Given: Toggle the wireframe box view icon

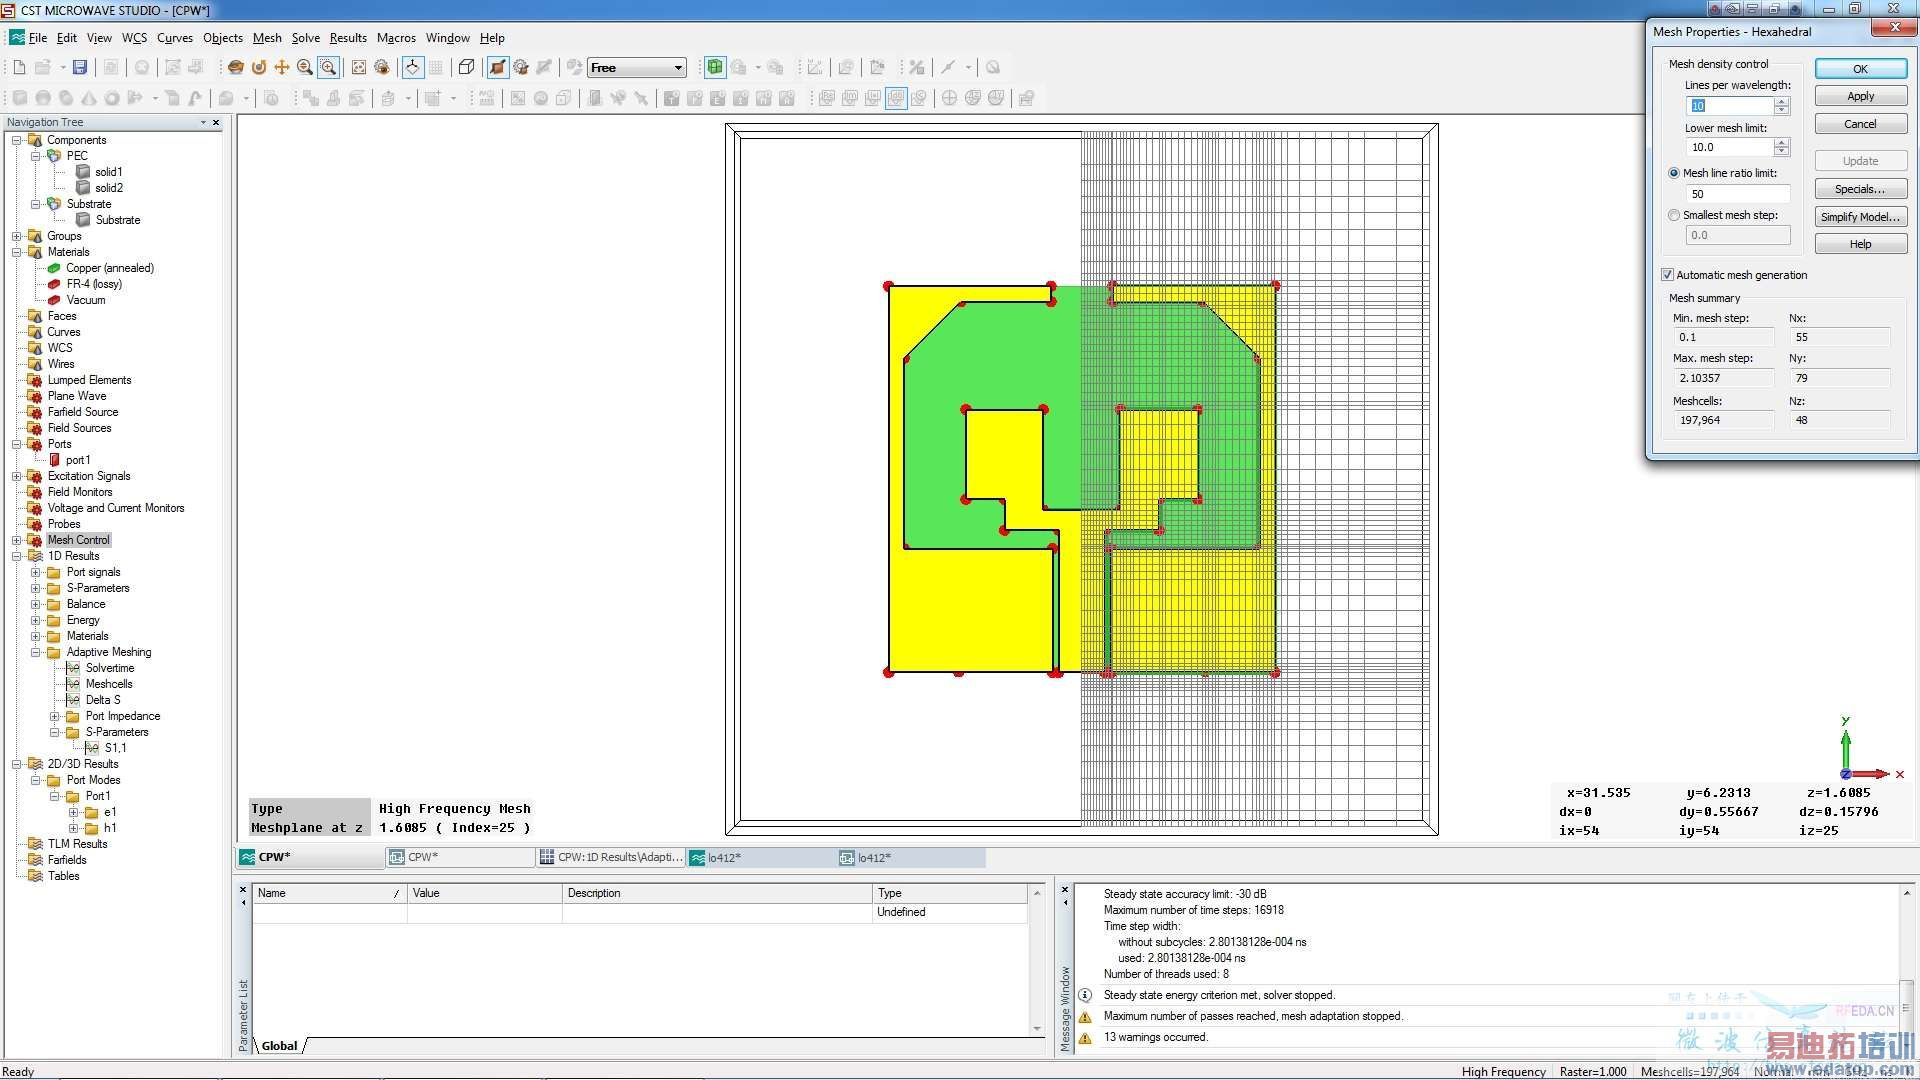Looking at the screenshot, I should click(x=466, y=67).
